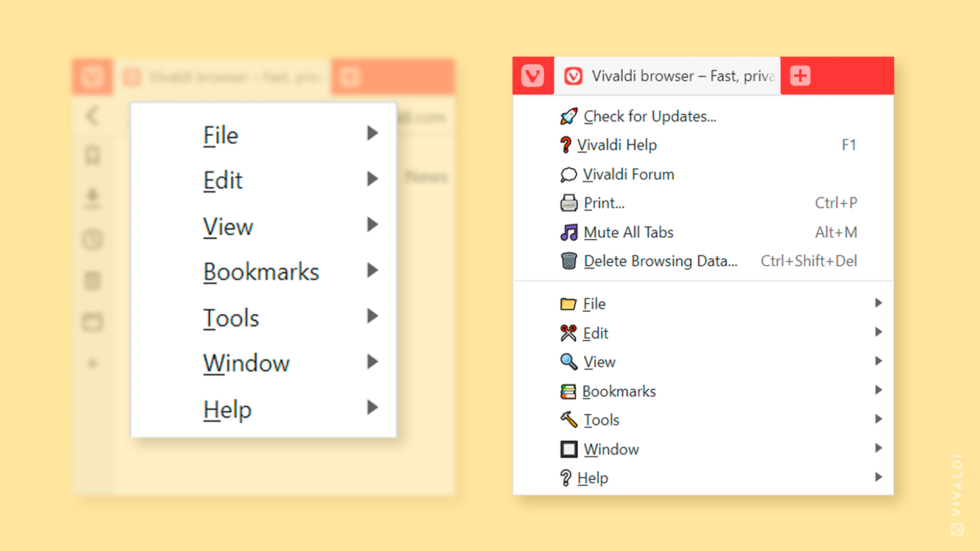Click the rocket icon for Check for Updates
The width and height of the screenshot is (980, 551).
pyautogui.click(x=569, y=116)
